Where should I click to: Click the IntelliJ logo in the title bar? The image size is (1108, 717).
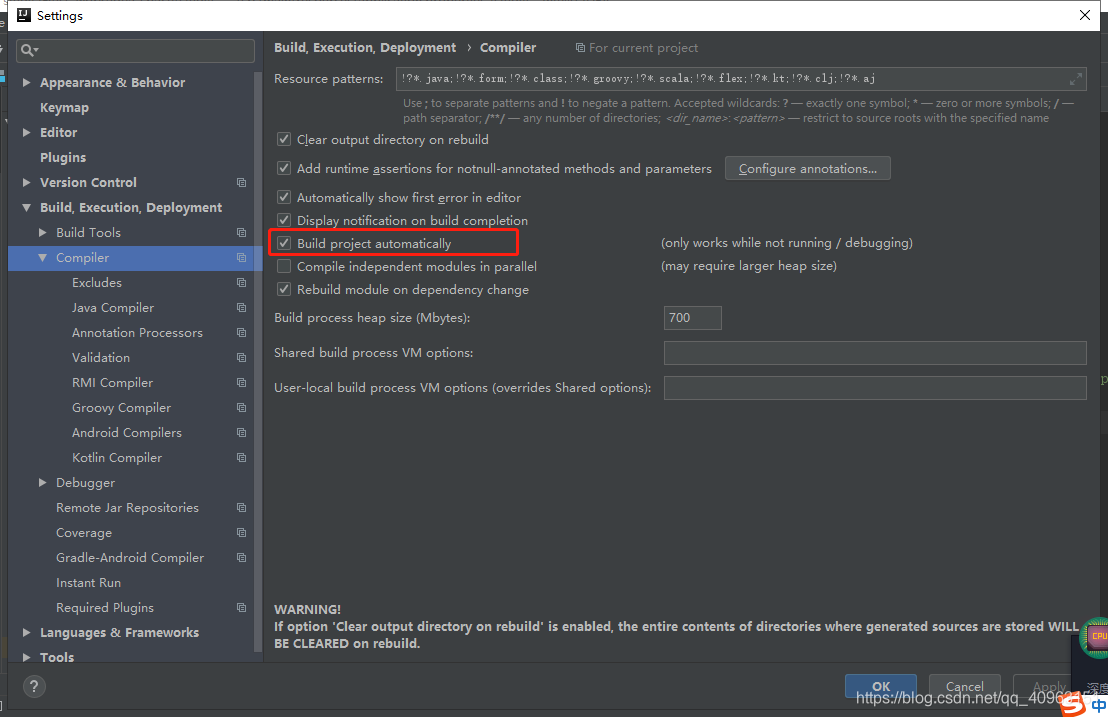tap(23, 15)
